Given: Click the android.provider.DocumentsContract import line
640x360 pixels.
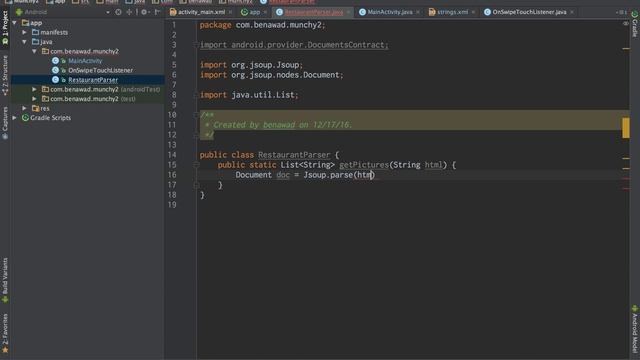Looking at the screenshot, I should coord(294,45).
